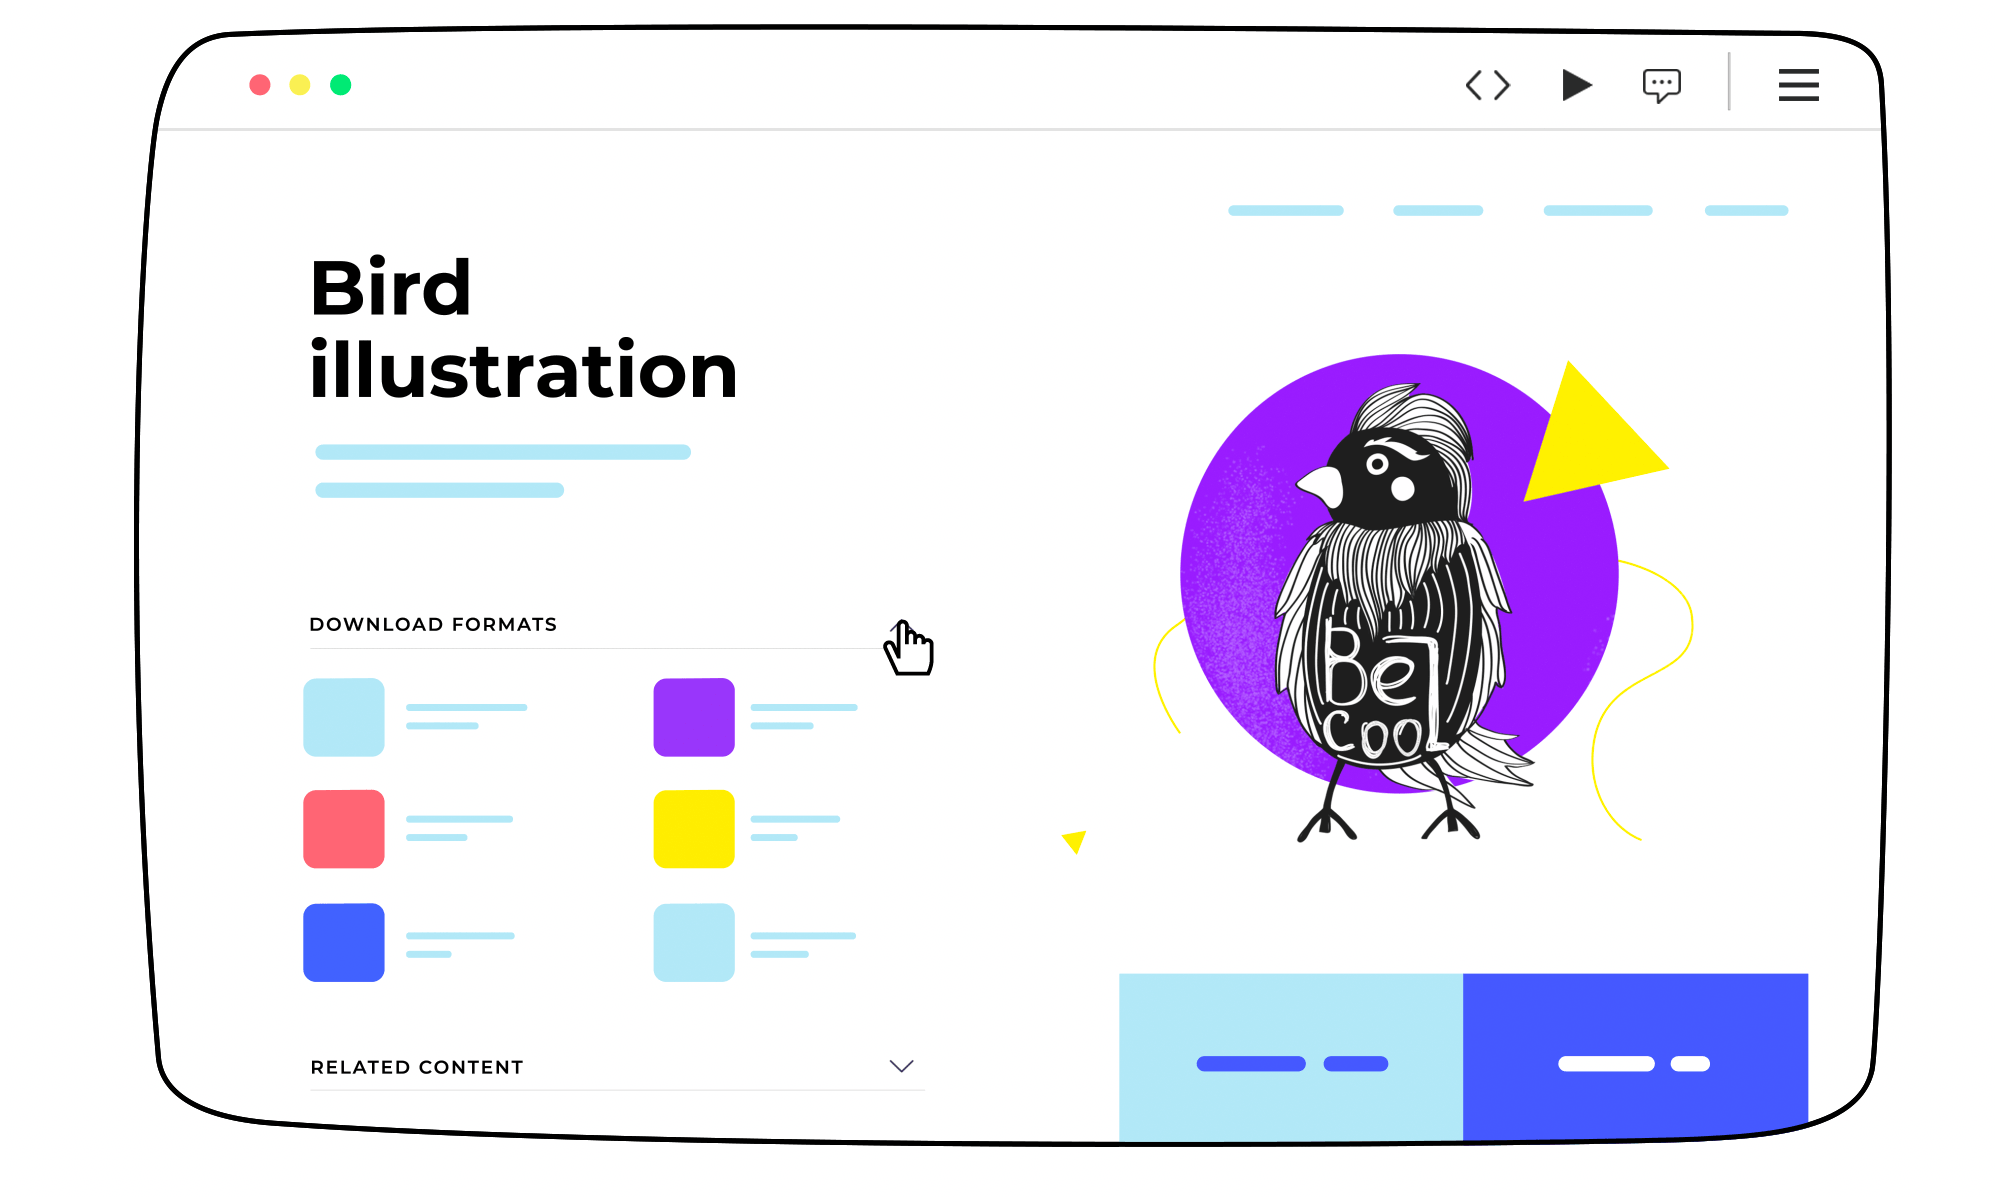Image resolution: width=2000 pixels, height=1200 pixels.
Task: Click the hamburger menu icon
Action: click(1797, 86)
